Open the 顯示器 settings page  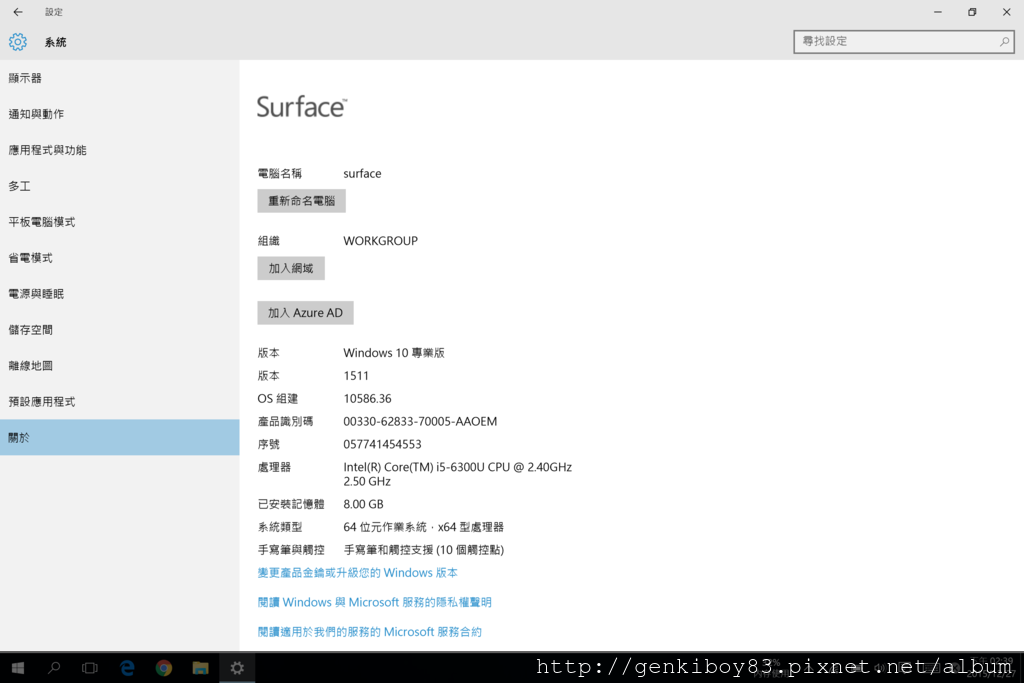pos(120,78)
